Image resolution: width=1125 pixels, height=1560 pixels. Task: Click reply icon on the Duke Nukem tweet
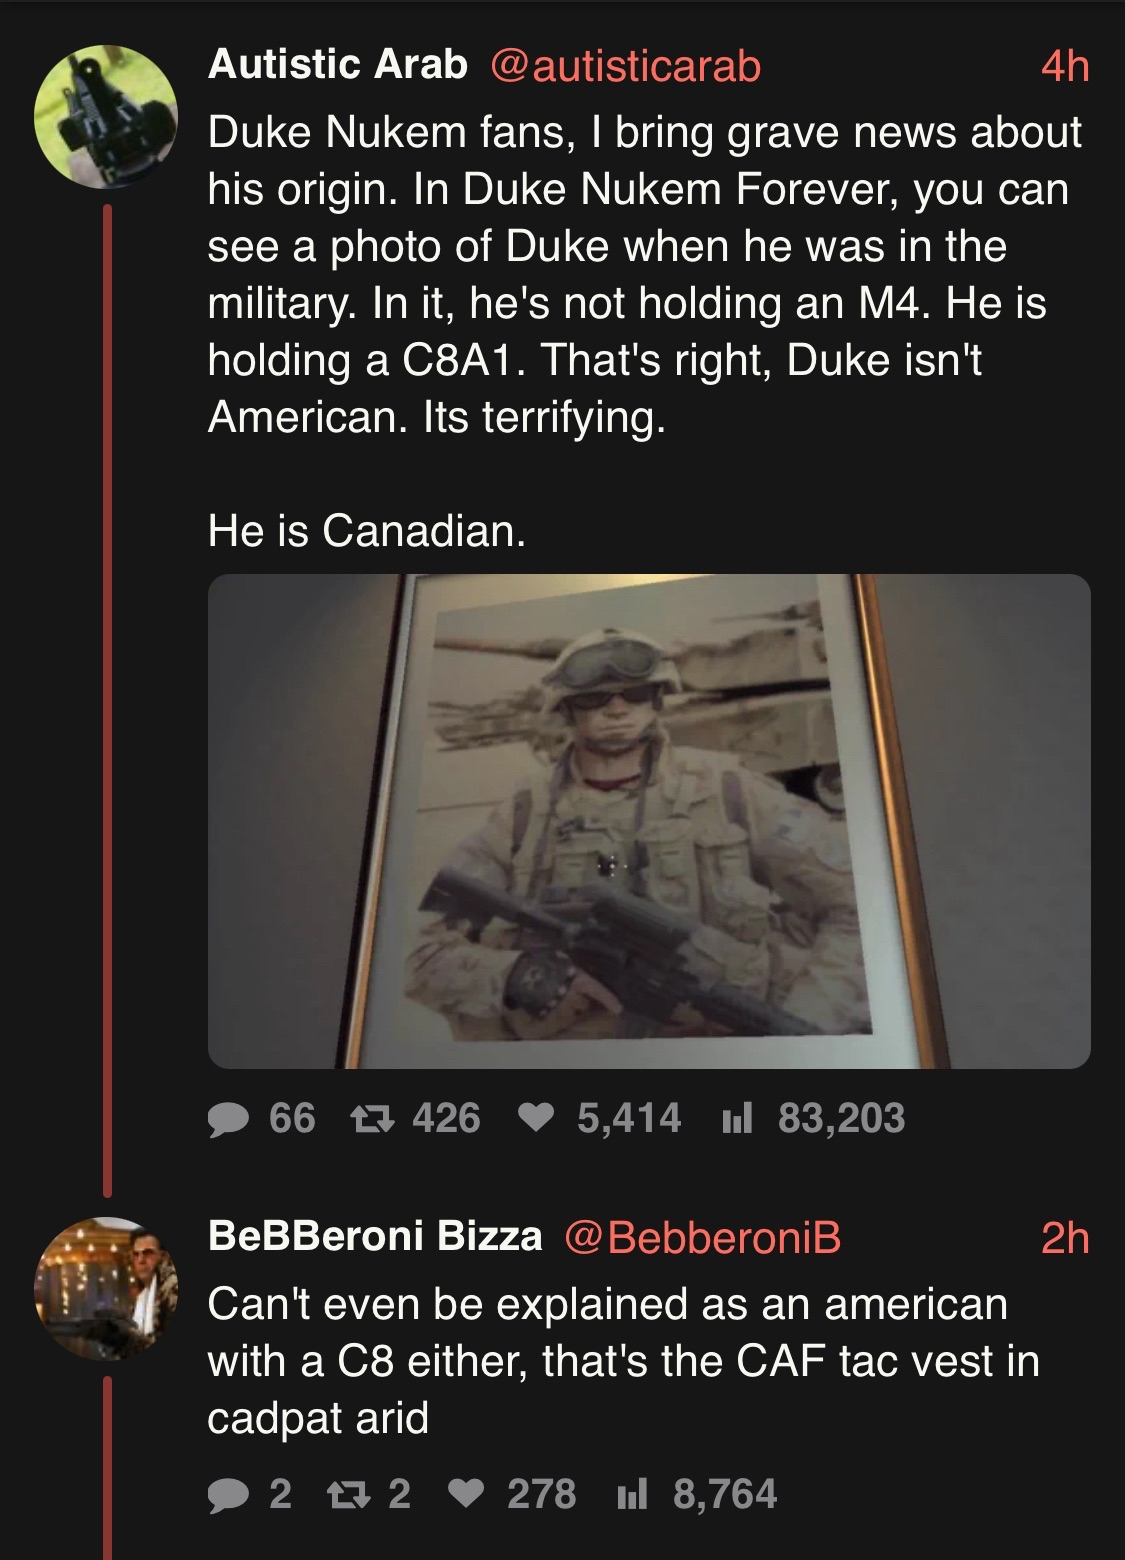coord(228,1119)
